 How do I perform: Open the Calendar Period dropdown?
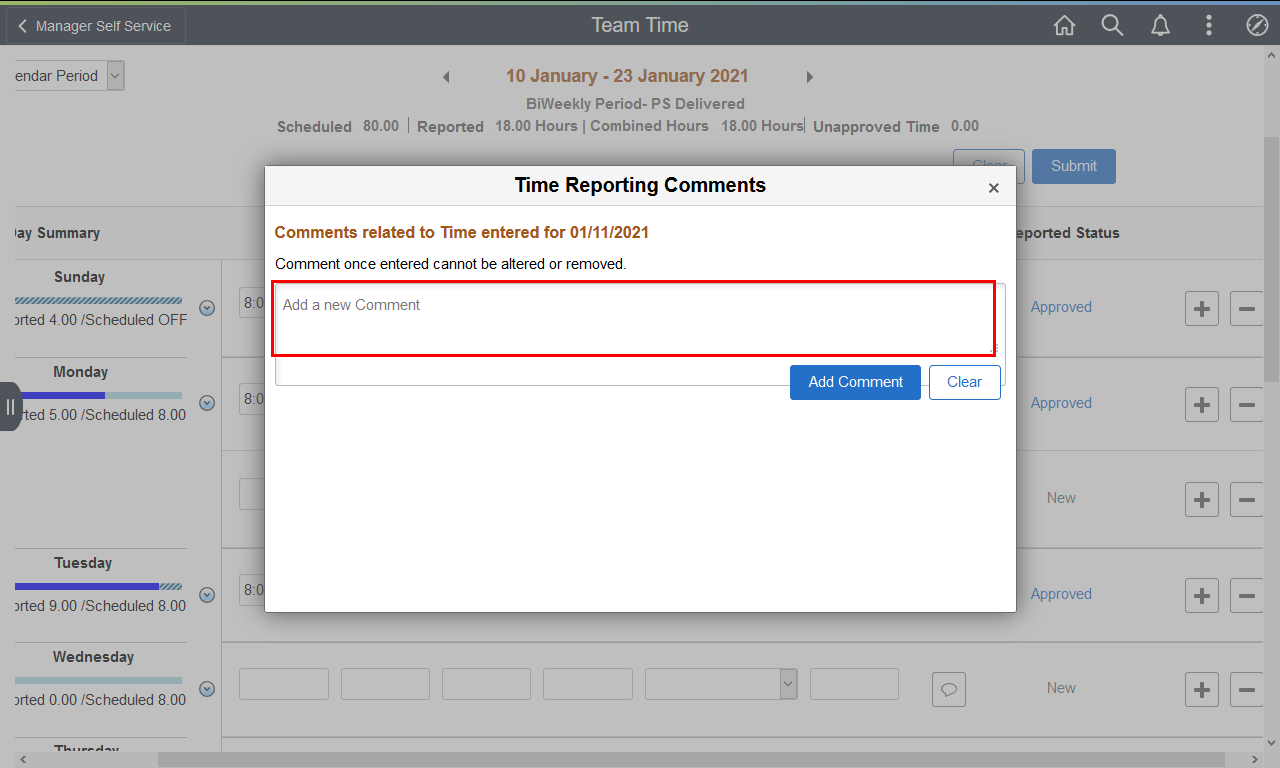tap(115, 76)
